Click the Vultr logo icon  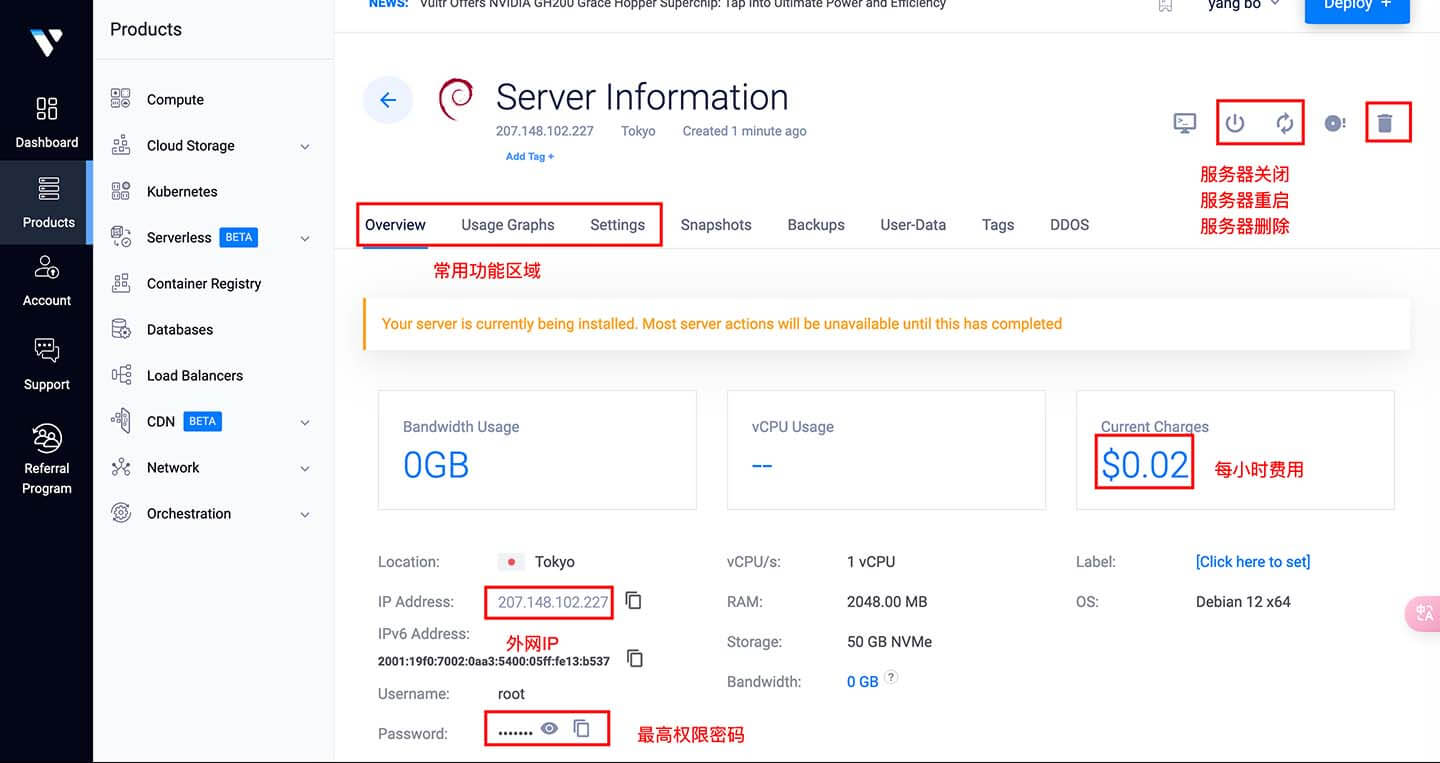46,41
